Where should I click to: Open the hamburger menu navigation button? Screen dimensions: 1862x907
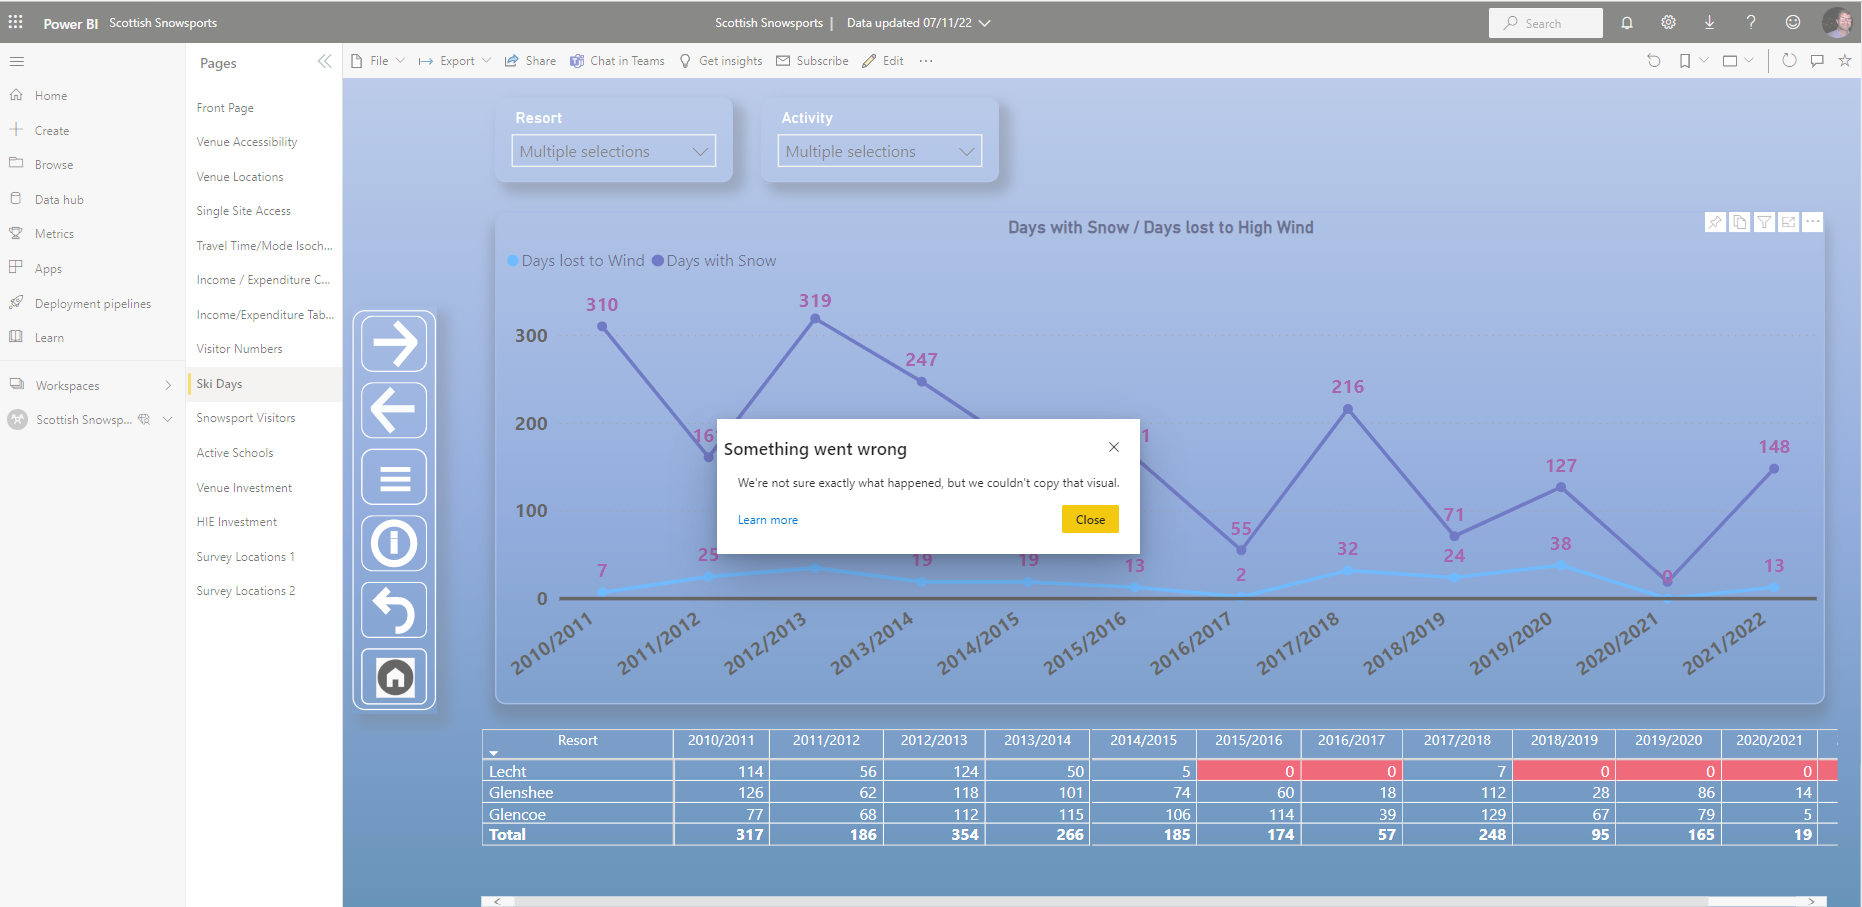tap(395, 477)
